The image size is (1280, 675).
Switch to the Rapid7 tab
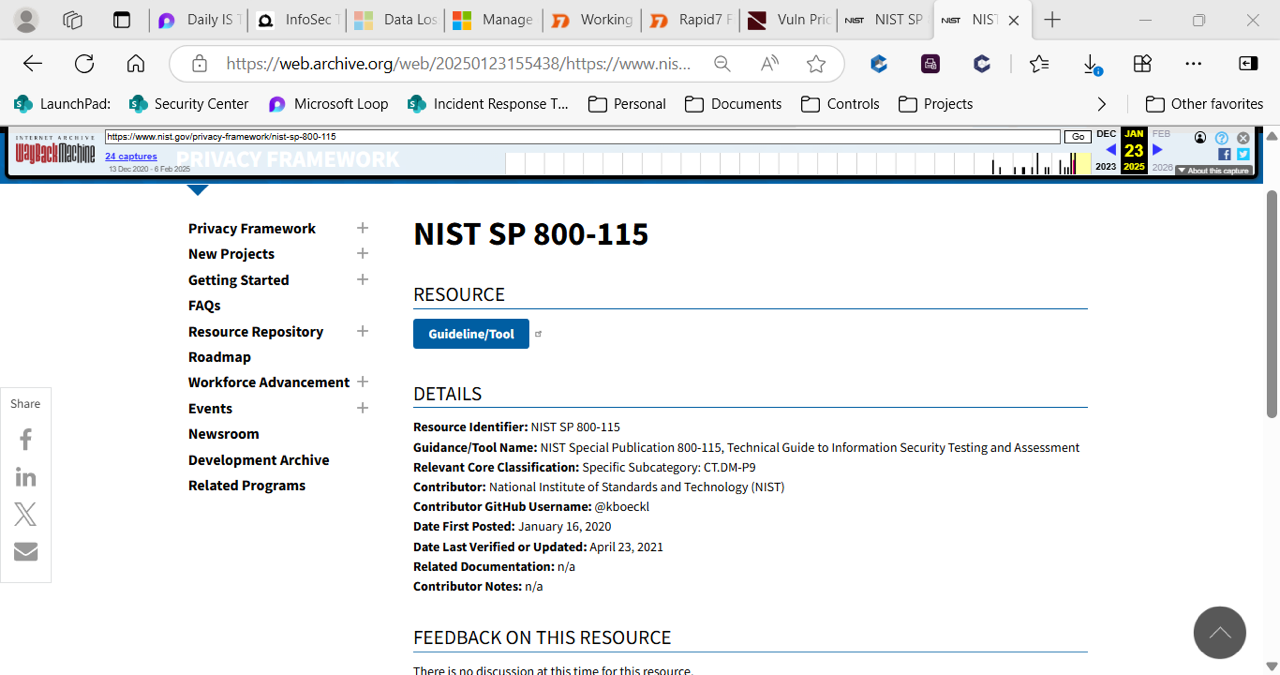pyautogui.click(x=688, y=20)
